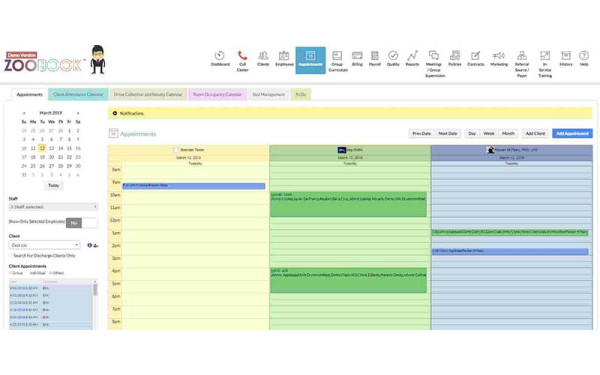Go to the Clients section icon
The width and height of the screenshot is (600, 375).
(x=263, y=55)
